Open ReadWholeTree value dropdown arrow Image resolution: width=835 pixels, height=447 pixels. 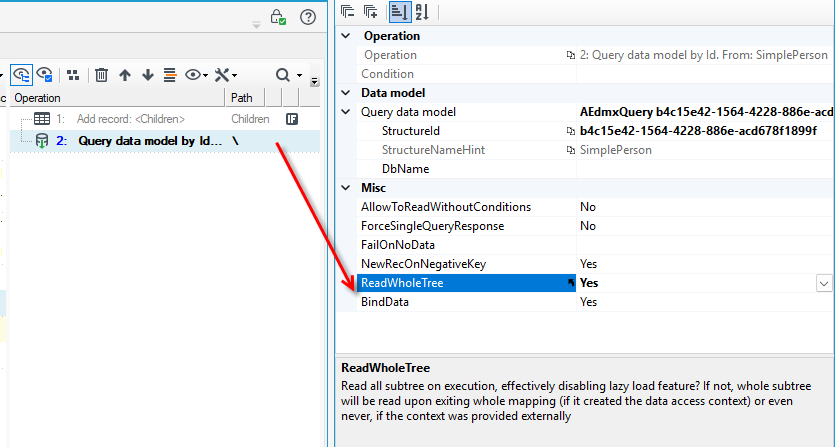(x=824, y=283)
